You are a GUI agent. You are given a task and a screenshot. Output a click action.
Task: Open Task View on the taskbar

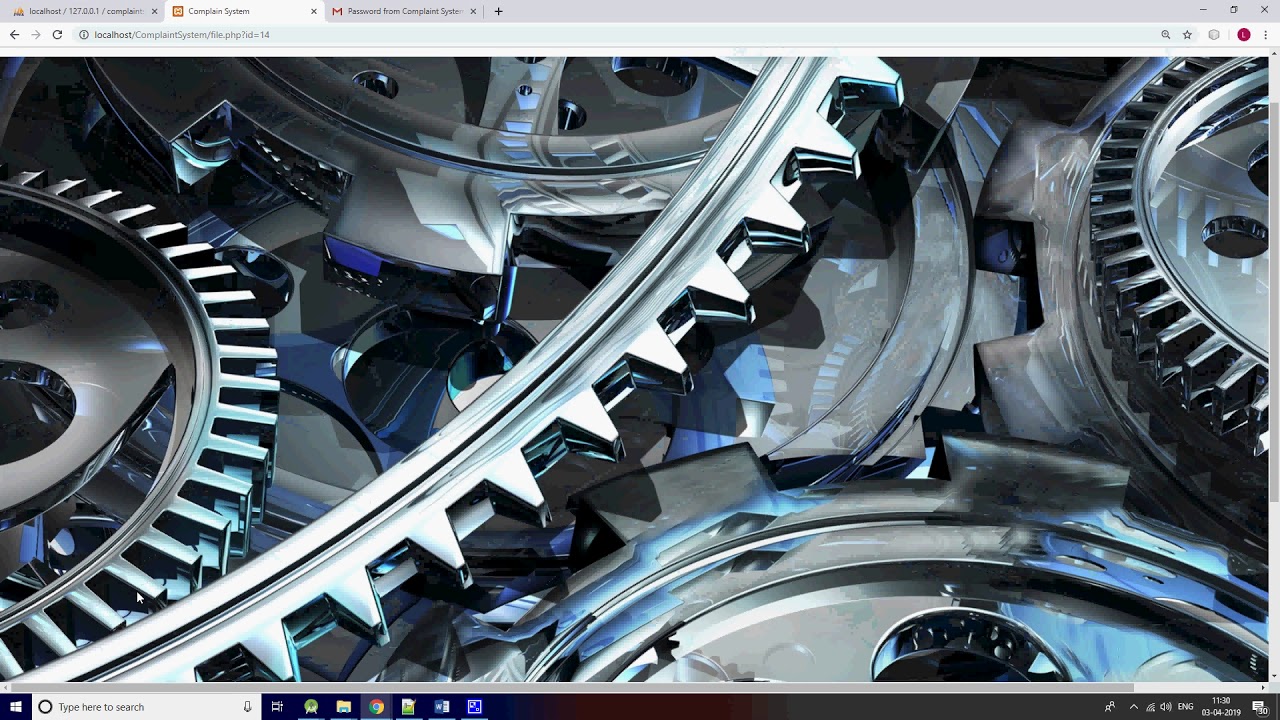[277, 707]
